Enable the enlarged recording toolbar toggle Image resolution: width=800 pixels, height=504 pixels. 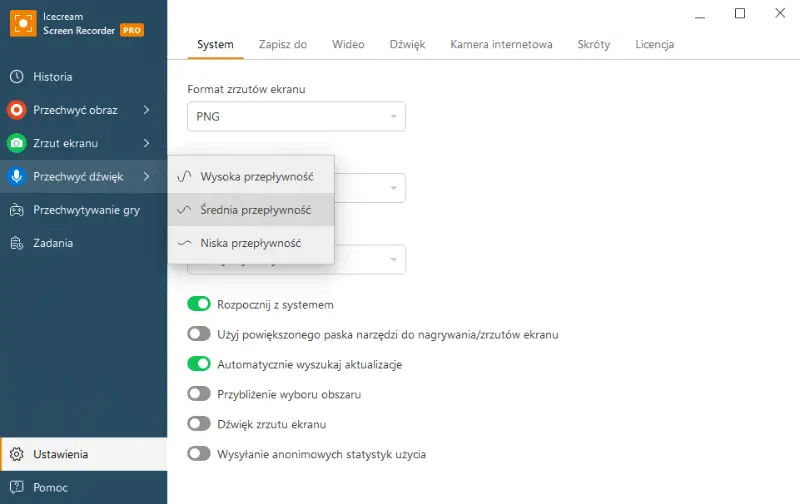(198, 334)
